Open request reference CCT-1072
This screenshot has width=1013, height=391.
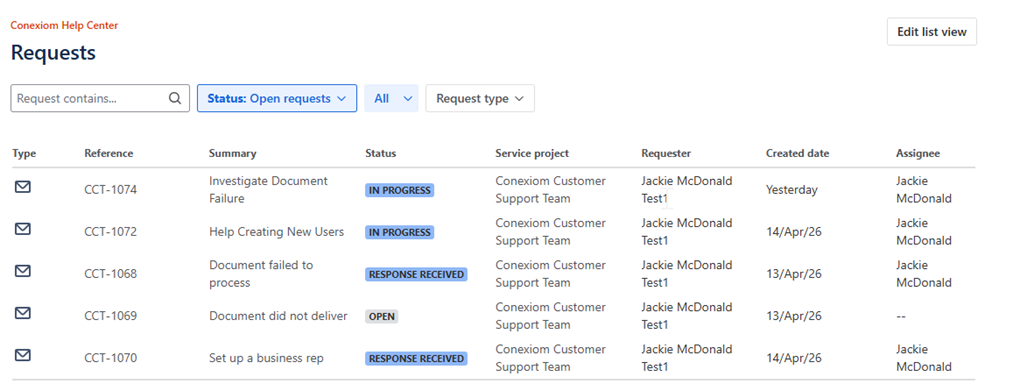[110, 232]
